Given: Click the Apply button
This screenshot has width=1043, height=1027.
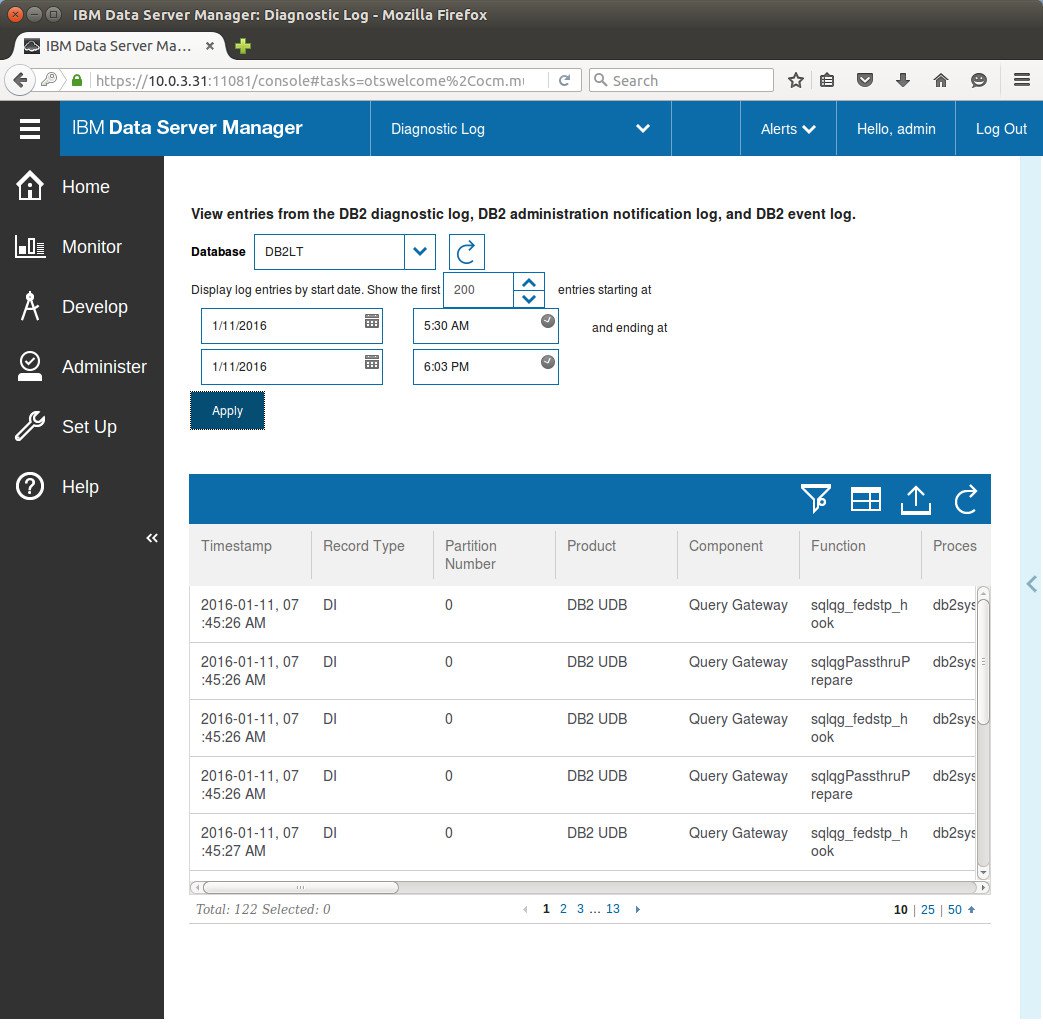Looking at the screenshot, I should coord(227,410).
